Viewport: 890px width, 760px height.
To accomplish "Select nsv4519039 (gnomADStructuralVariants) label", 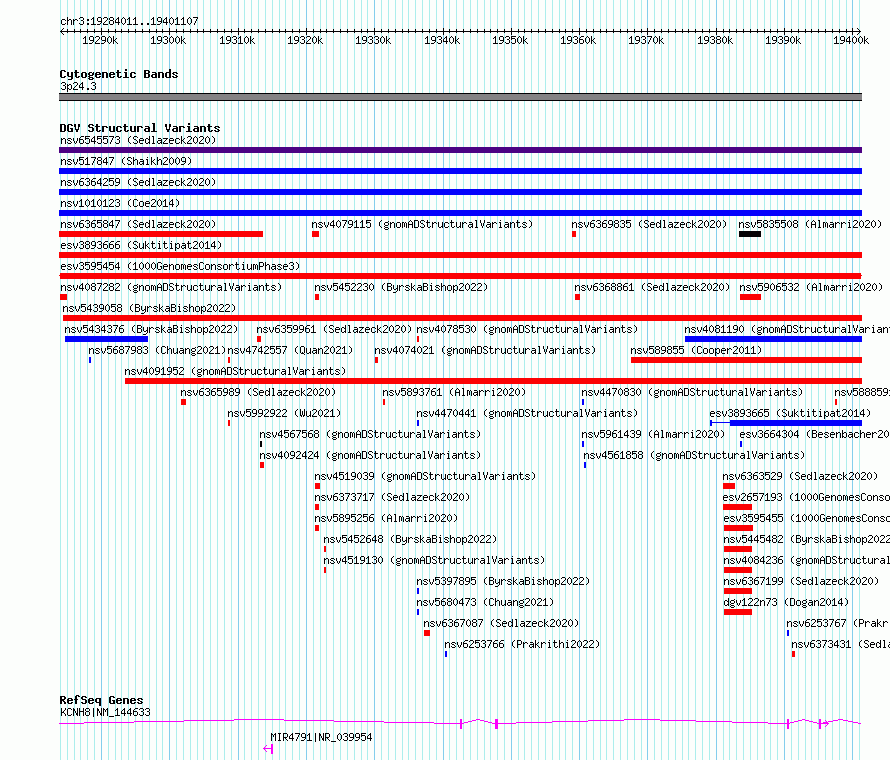I will click(x=425, y=476).
